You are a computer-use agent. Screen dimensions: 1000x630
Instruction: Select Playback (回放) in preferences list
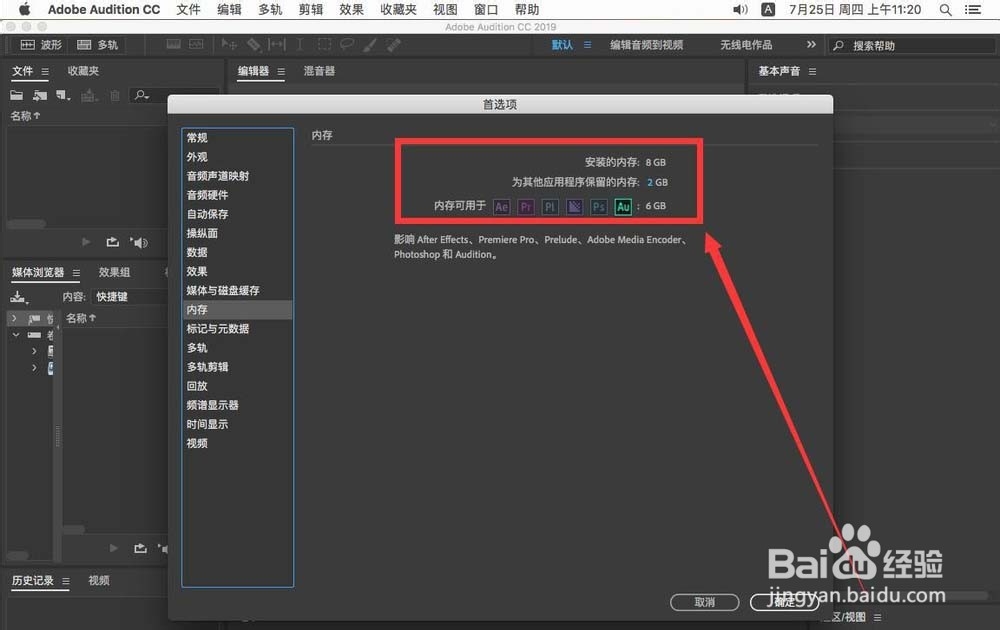(x=237, y=386)
